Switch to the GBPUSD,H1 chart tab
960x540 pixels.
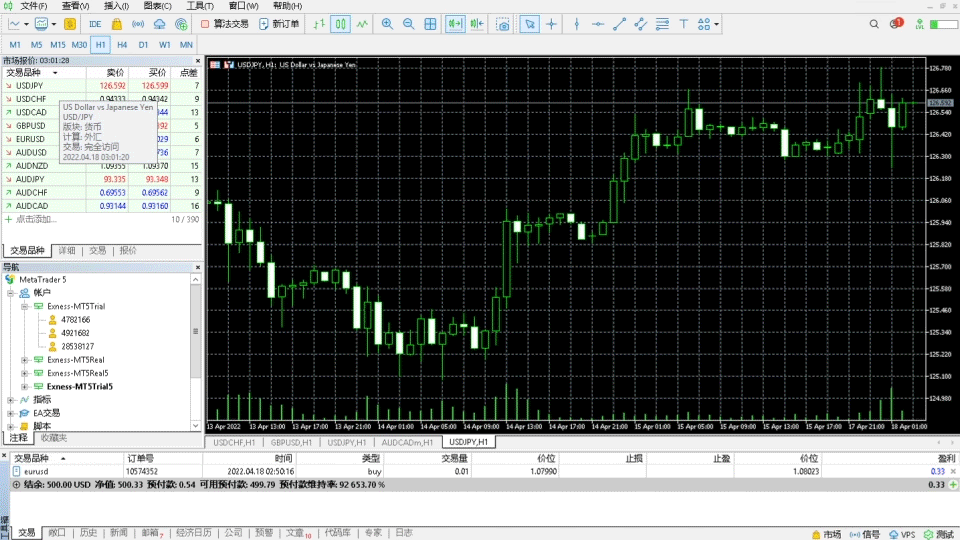tap(292, 442)
